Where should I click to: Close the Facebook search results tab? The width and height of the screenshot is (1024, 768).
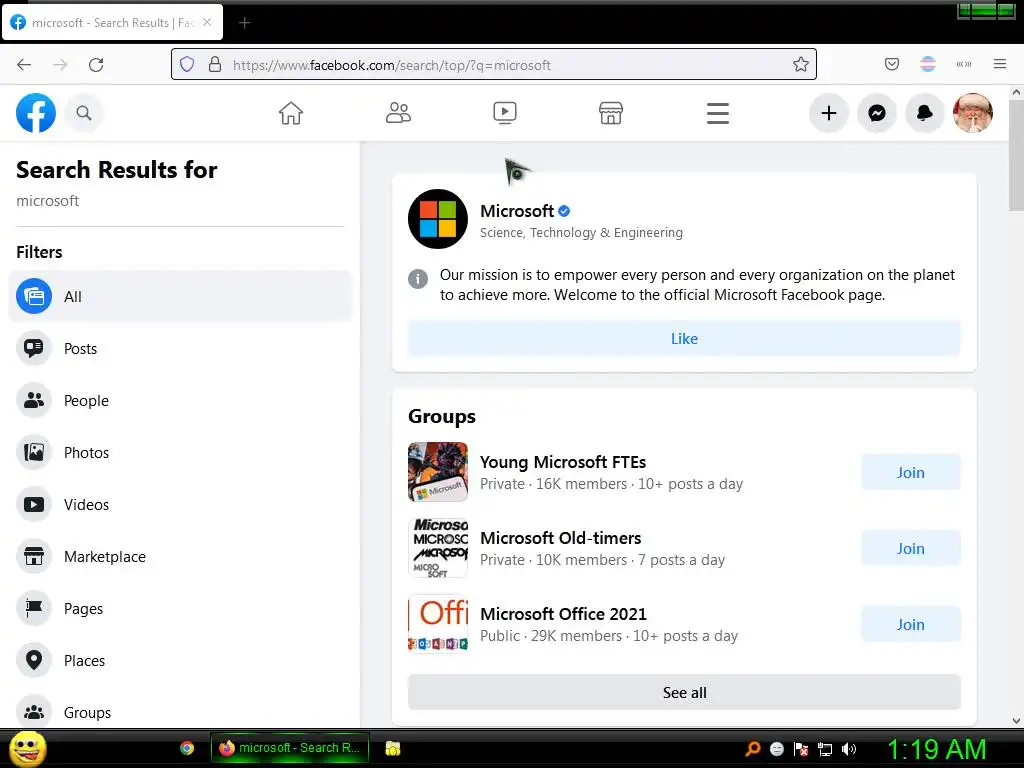[x=207, y=22]
